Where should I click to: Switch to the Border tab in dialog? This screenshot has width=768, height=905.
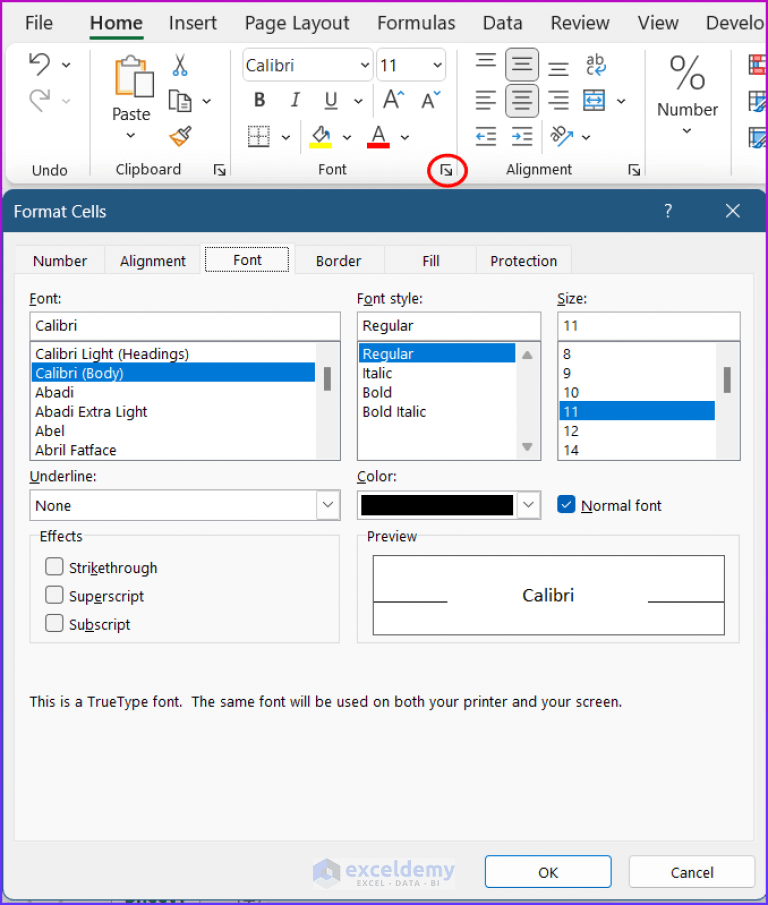point(339,261)
